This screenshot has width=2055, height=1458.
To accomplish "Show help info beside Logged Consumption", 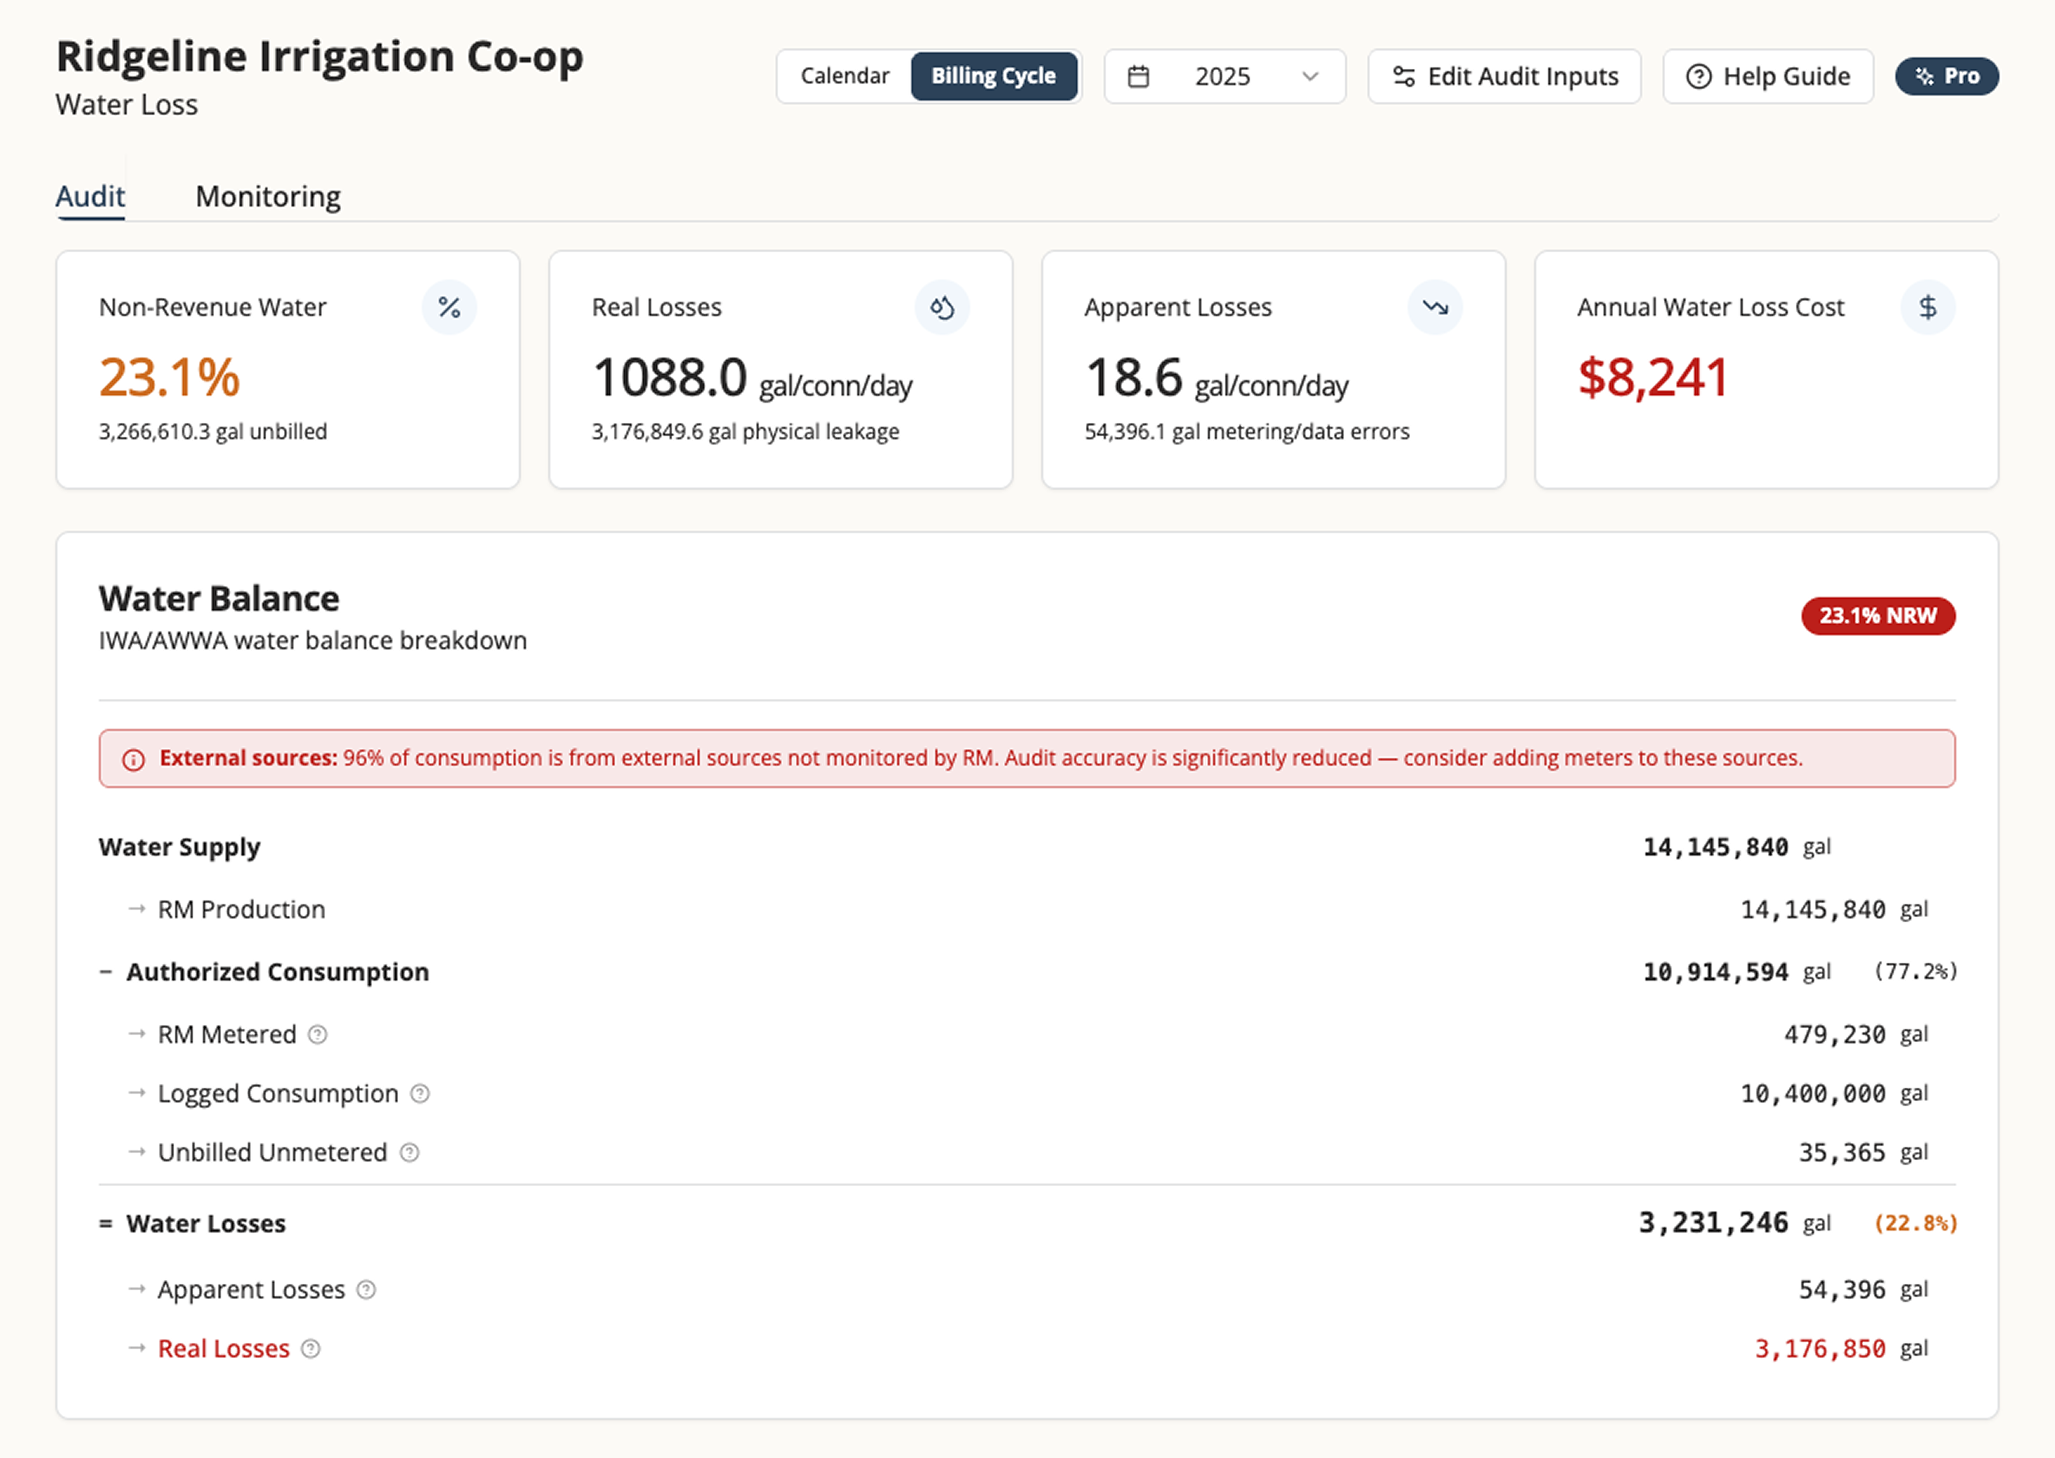I will point(420,1093).
